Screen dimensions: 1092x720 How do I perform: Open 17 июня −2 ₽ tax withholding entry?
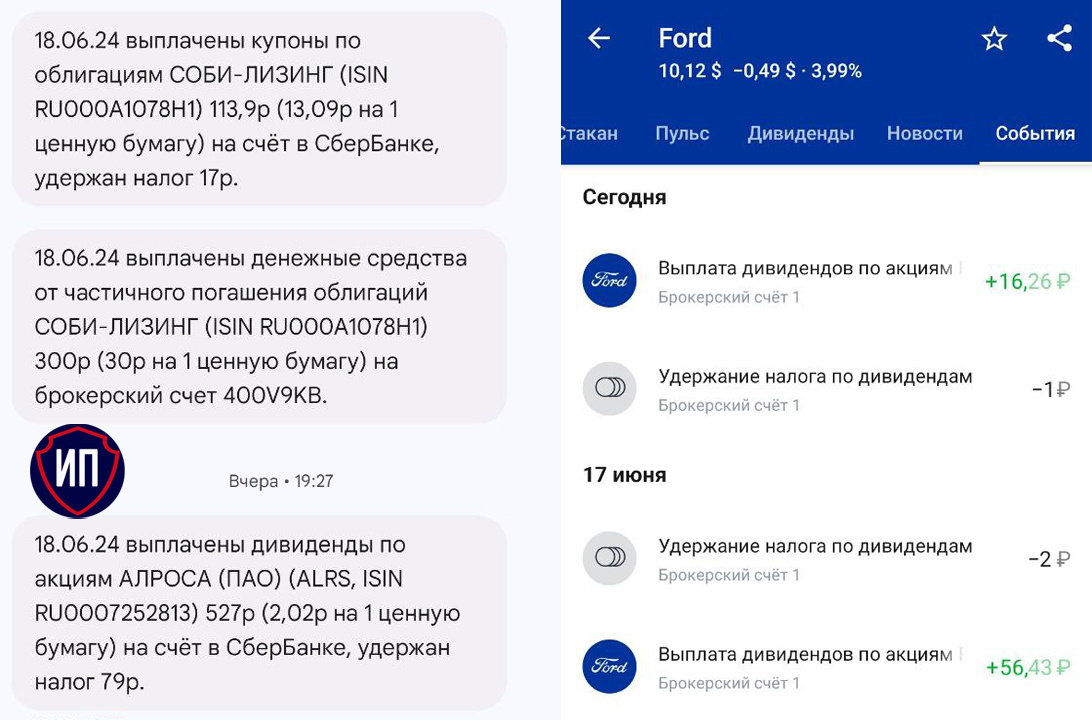coord(815,559)
